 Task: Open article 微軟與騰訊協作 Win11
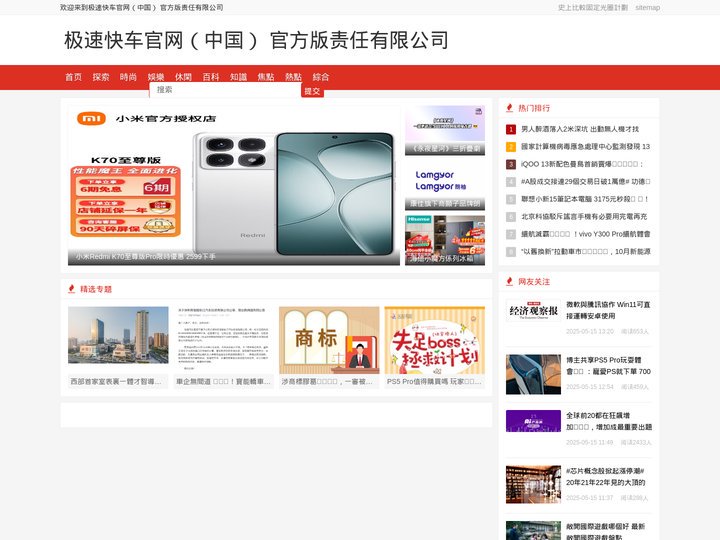click(x=608, y=310)
